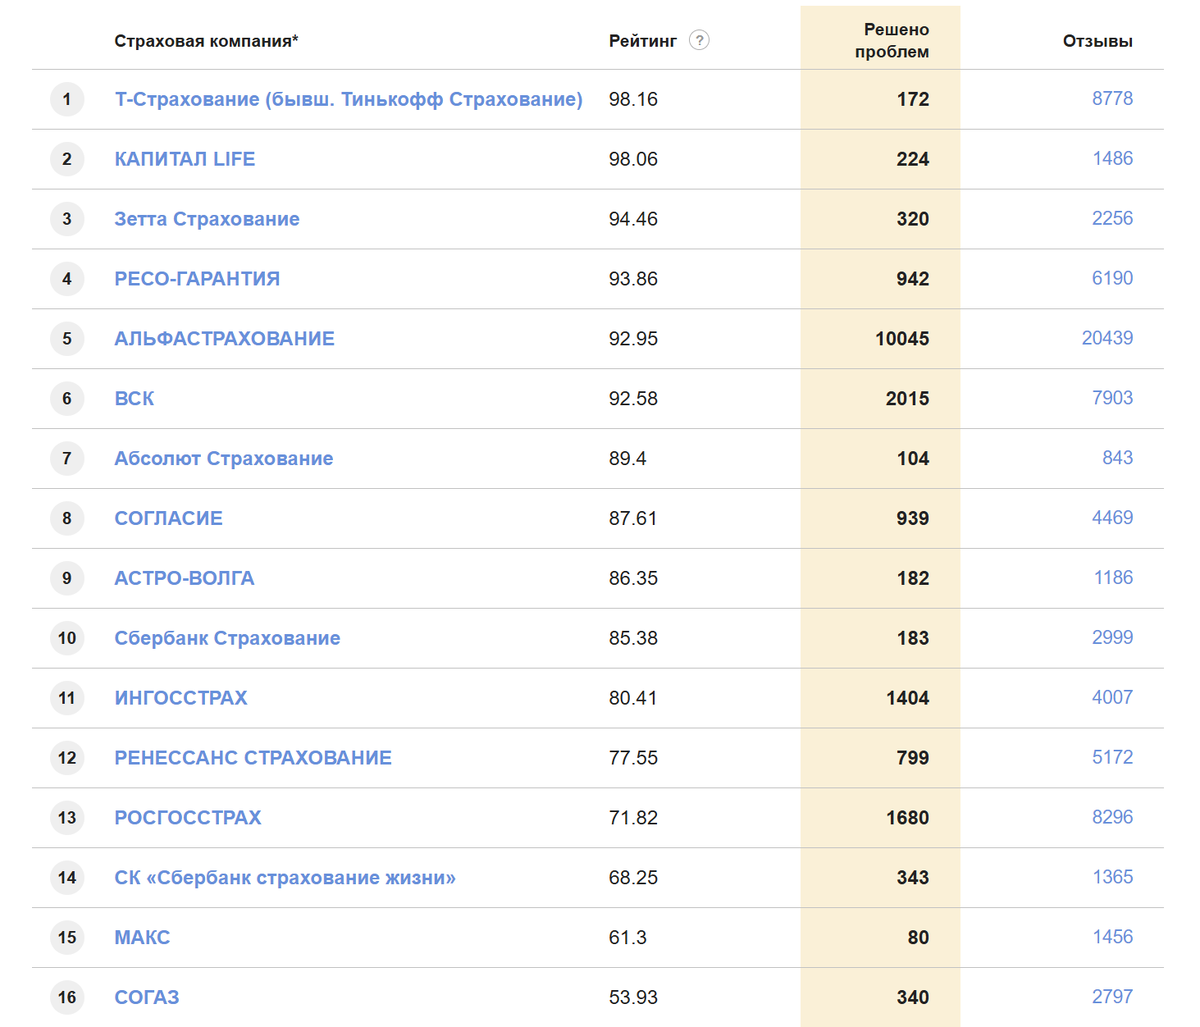Click the rating help question mark icon
This screenshot has height=1027, width=1200.
pyautogui.click(x=699, y=40)
